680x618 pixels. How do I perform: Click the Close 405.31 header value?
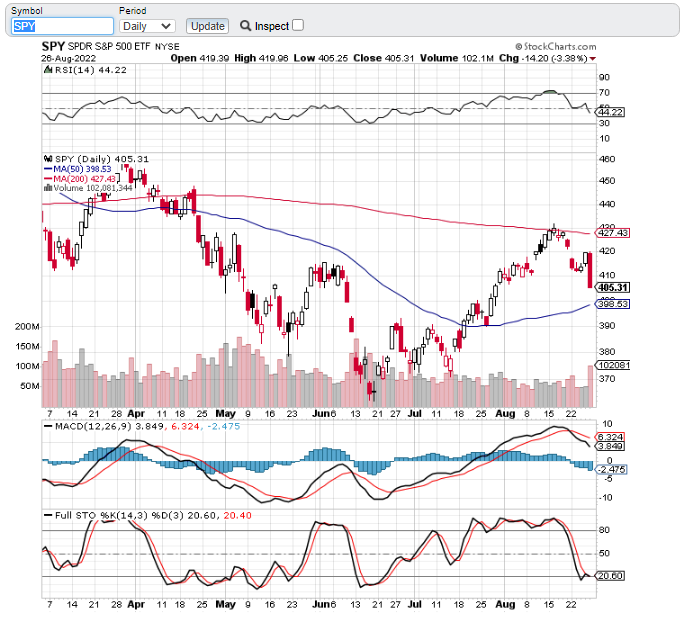coord(383,58)
